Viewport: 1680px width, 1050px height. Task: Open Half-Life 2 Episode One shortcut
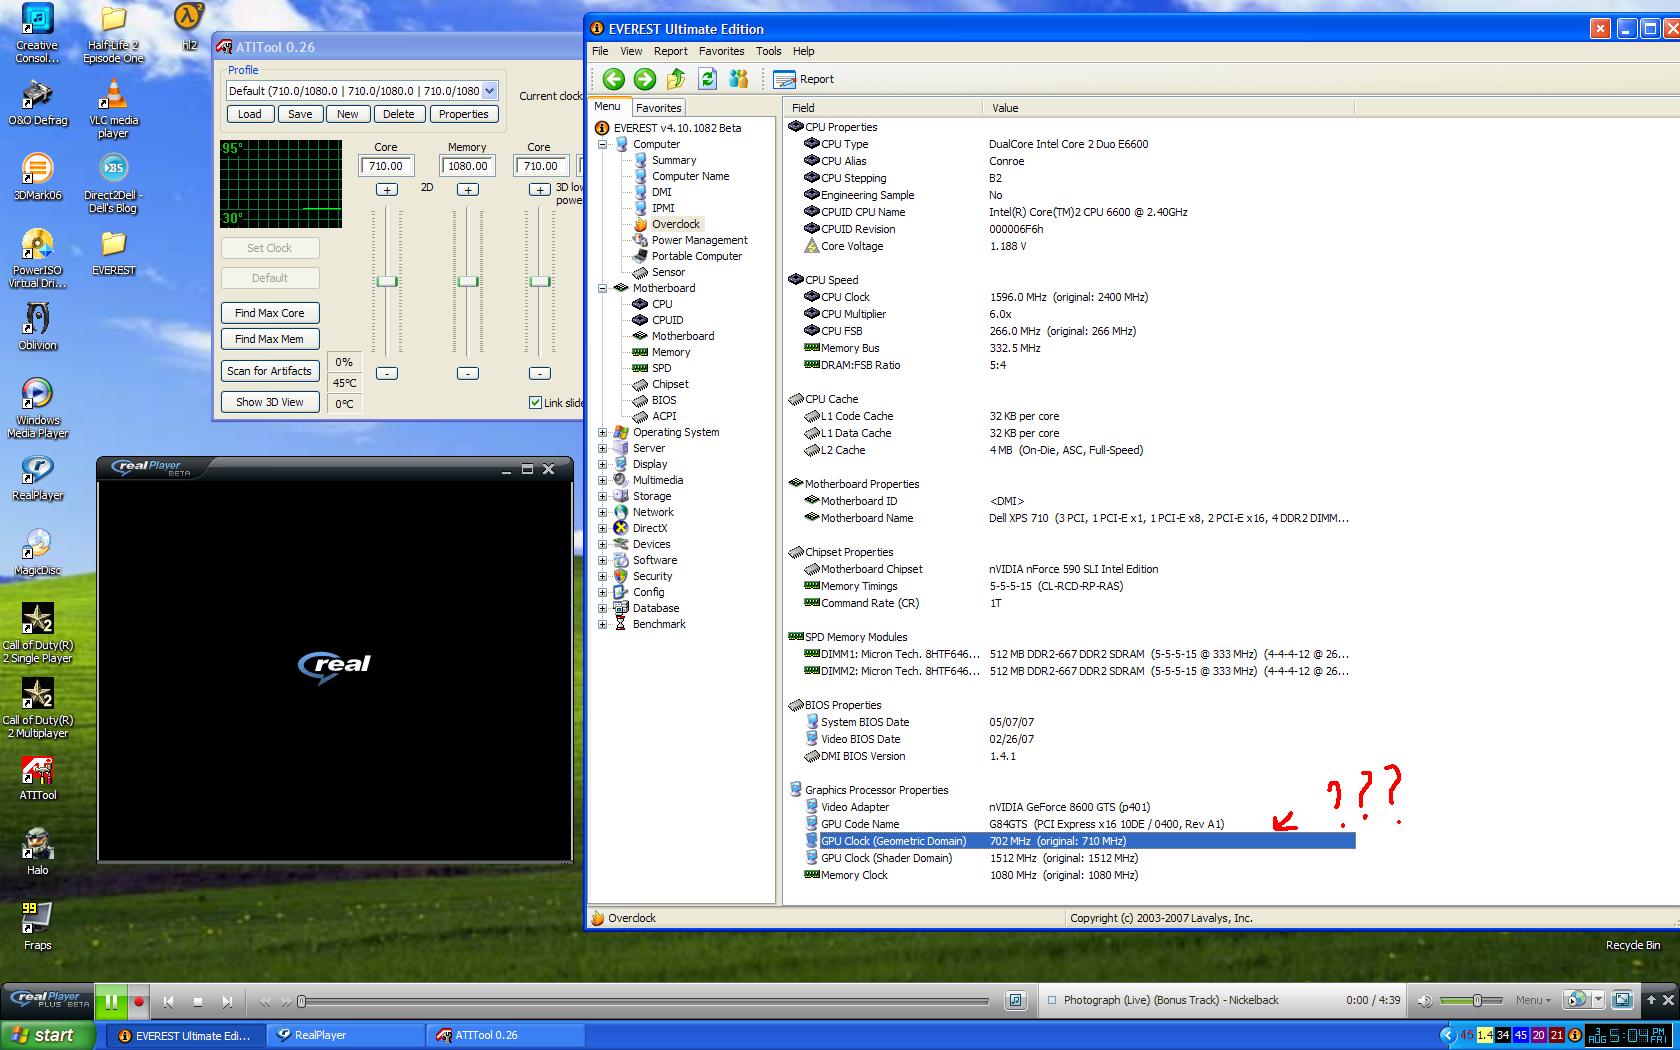tap(113, 35)
